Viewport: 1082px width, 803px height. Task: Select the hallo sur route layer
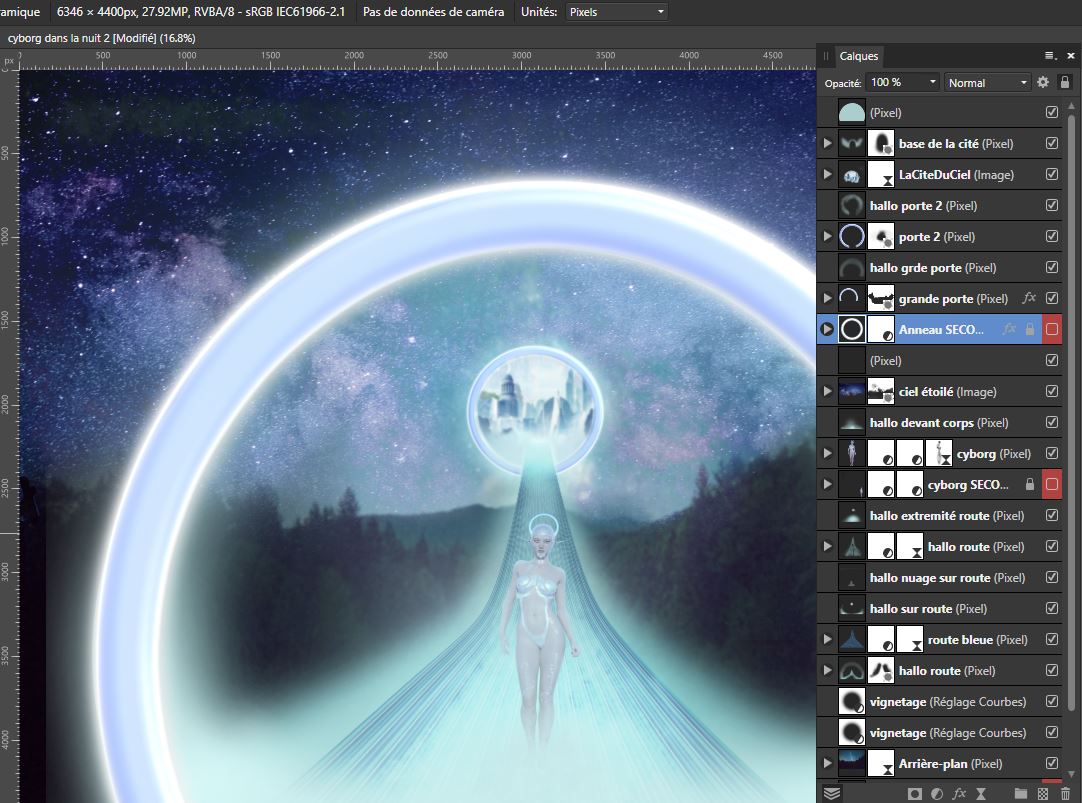point(939,608)
